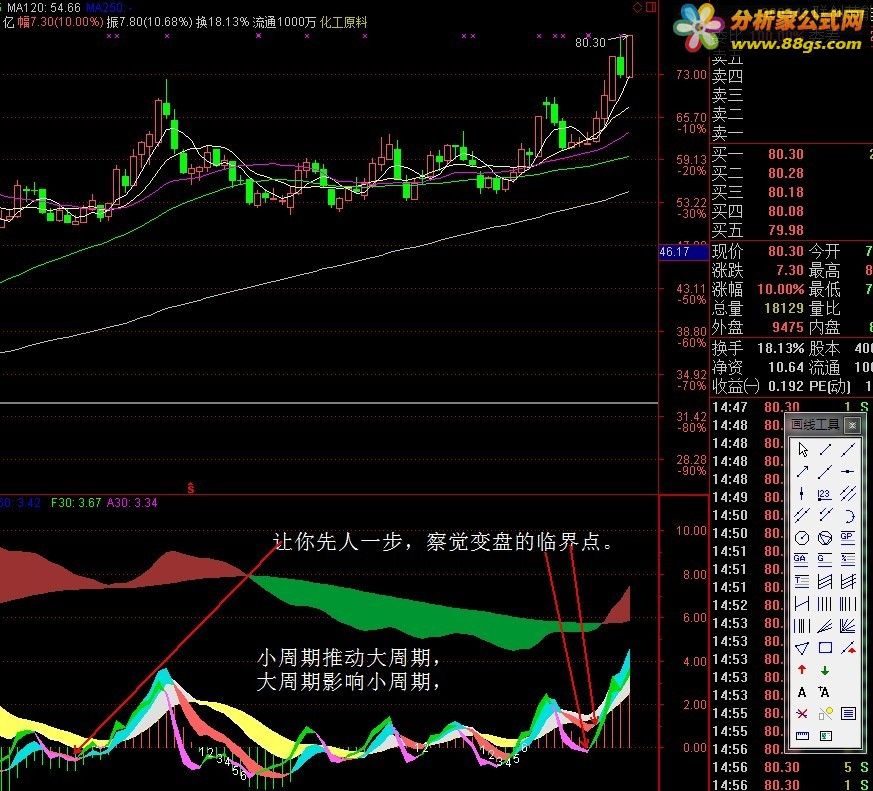Select the arrow line drawing tool
873x791 pixels.
tap(802, 471)
